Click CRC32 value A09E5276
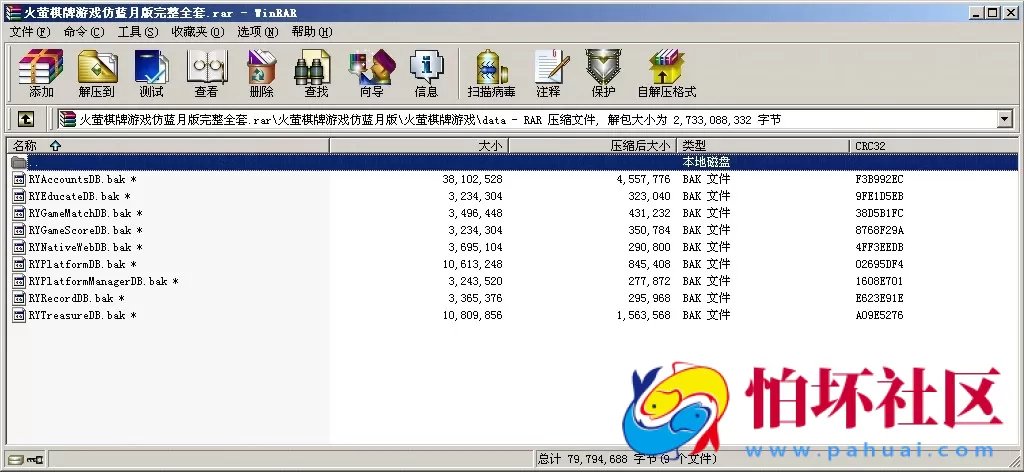The image size is (1024, 472). (x=879, y=315)
